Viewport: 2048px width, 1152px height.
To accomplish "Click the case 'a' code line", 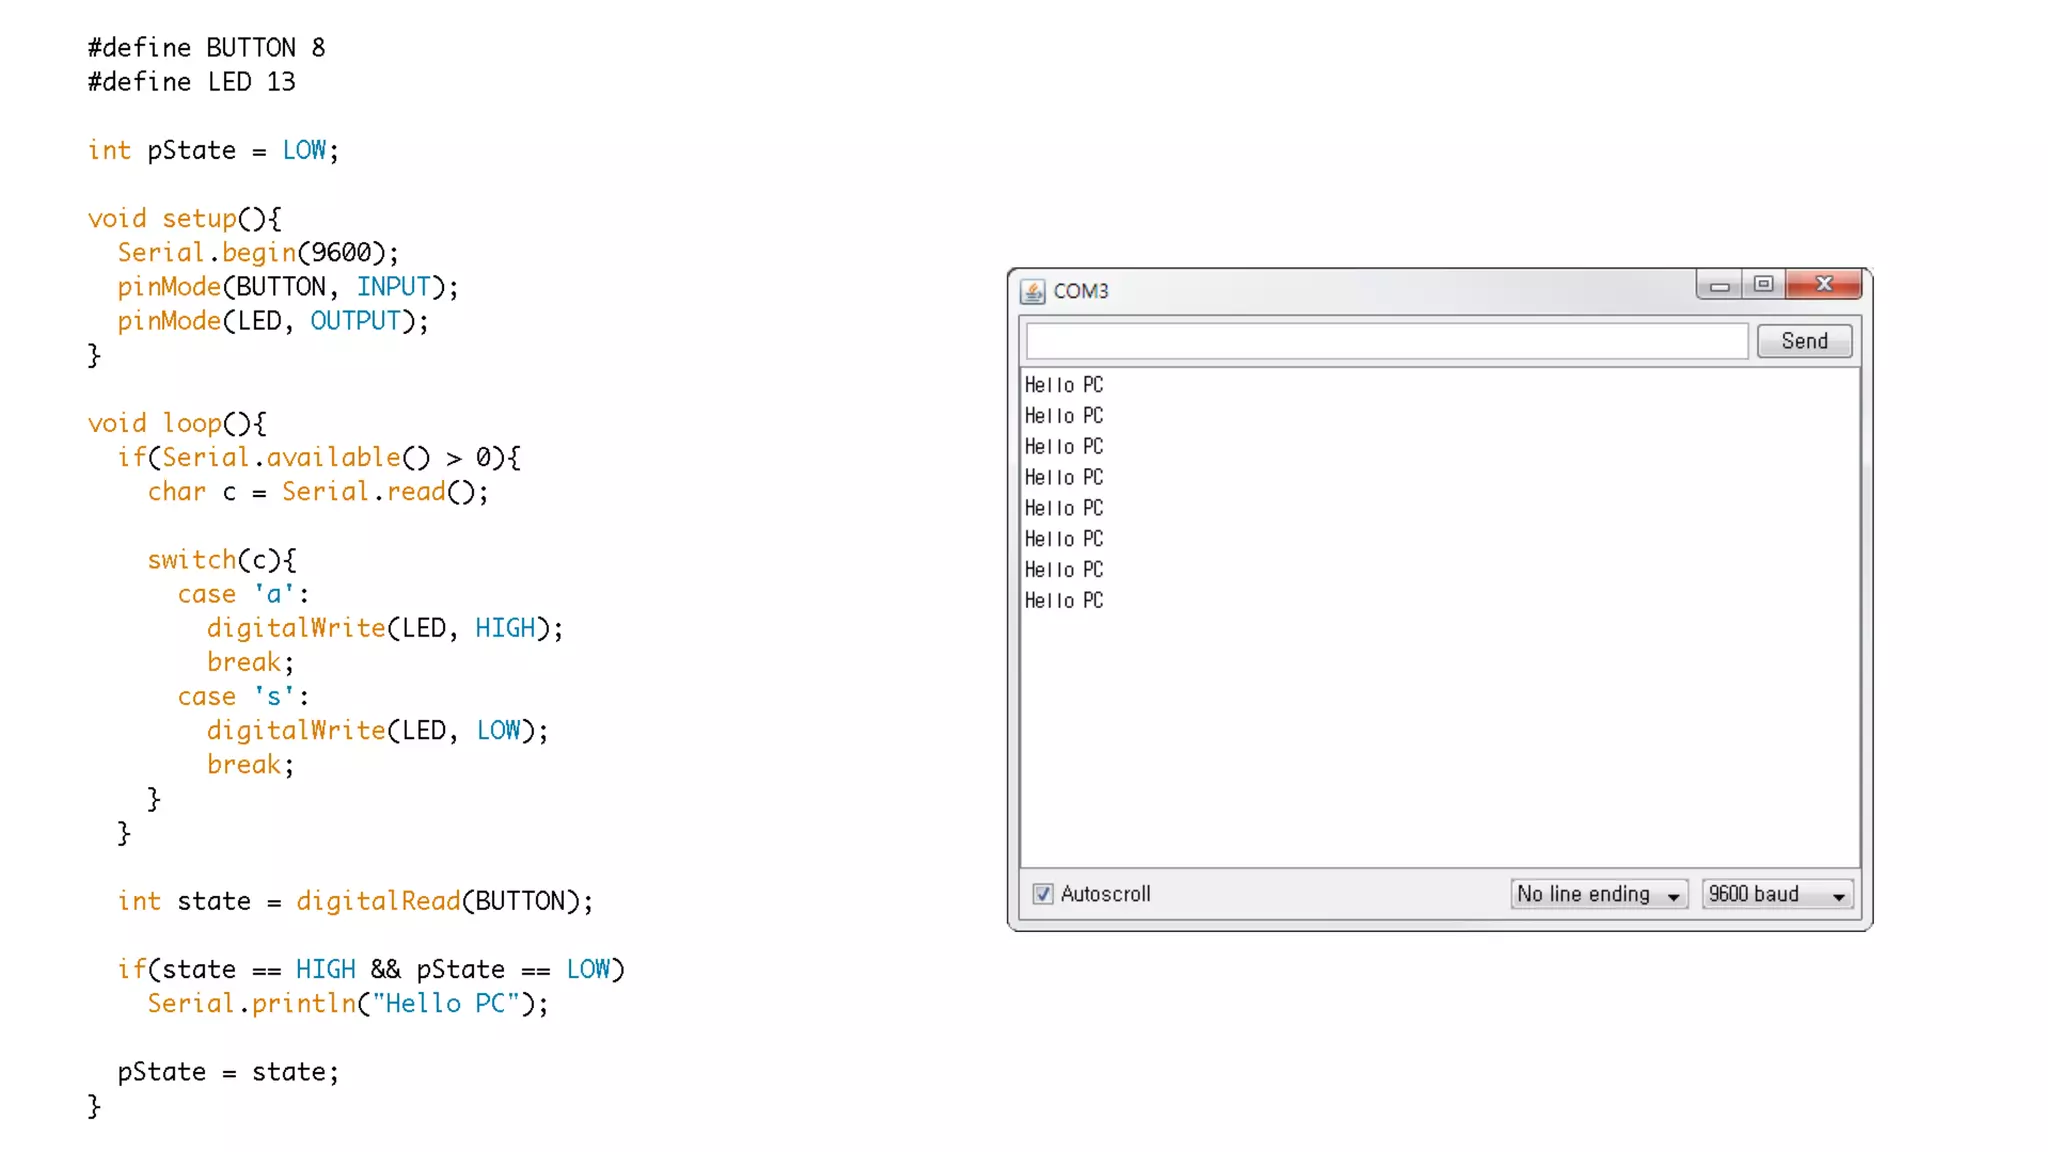I will tap(243, 594).
